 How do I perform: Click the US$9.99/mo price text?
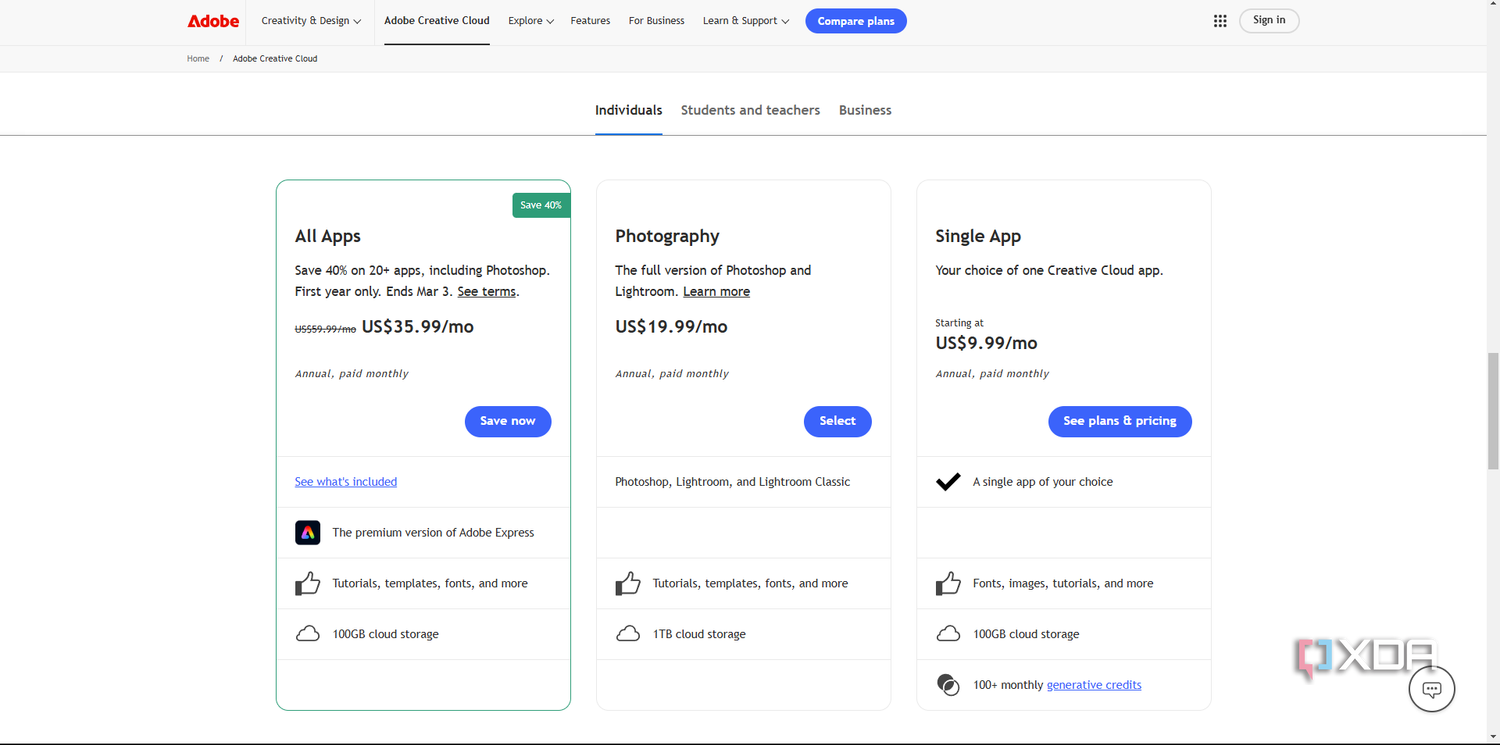click(986, 343)
